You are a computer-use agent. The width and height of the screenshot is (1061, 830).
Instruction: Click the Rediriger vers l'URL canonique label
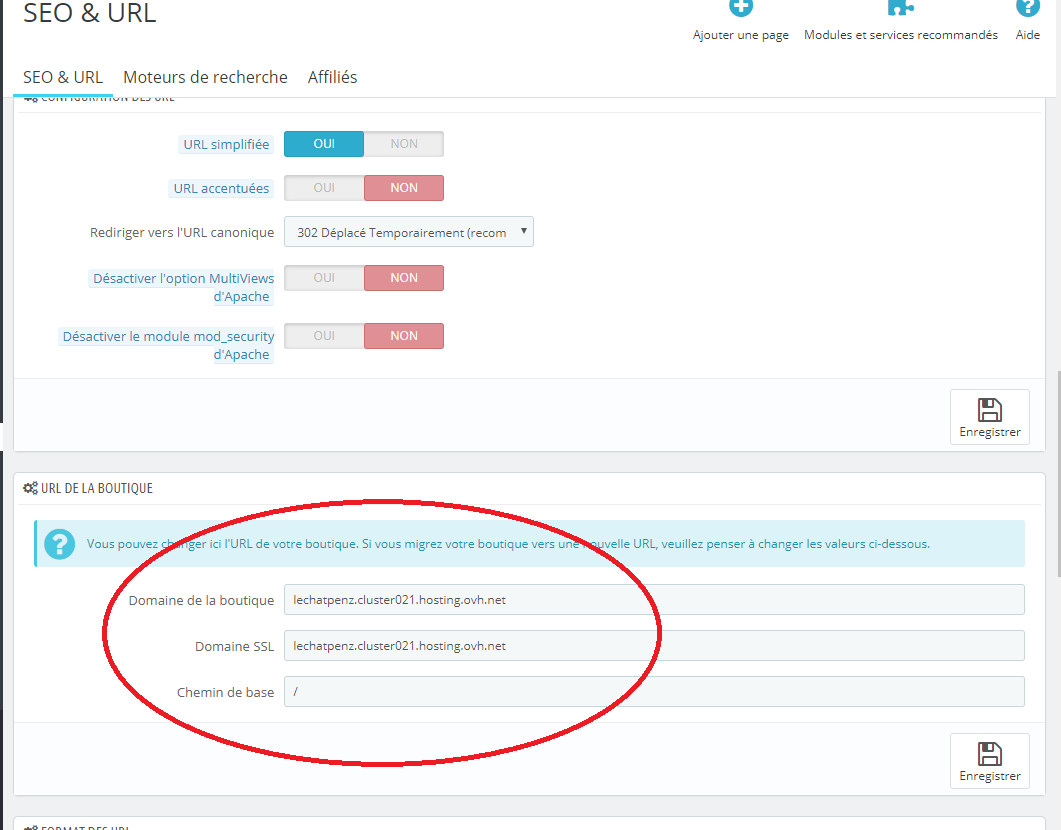[x=182, y=233]
